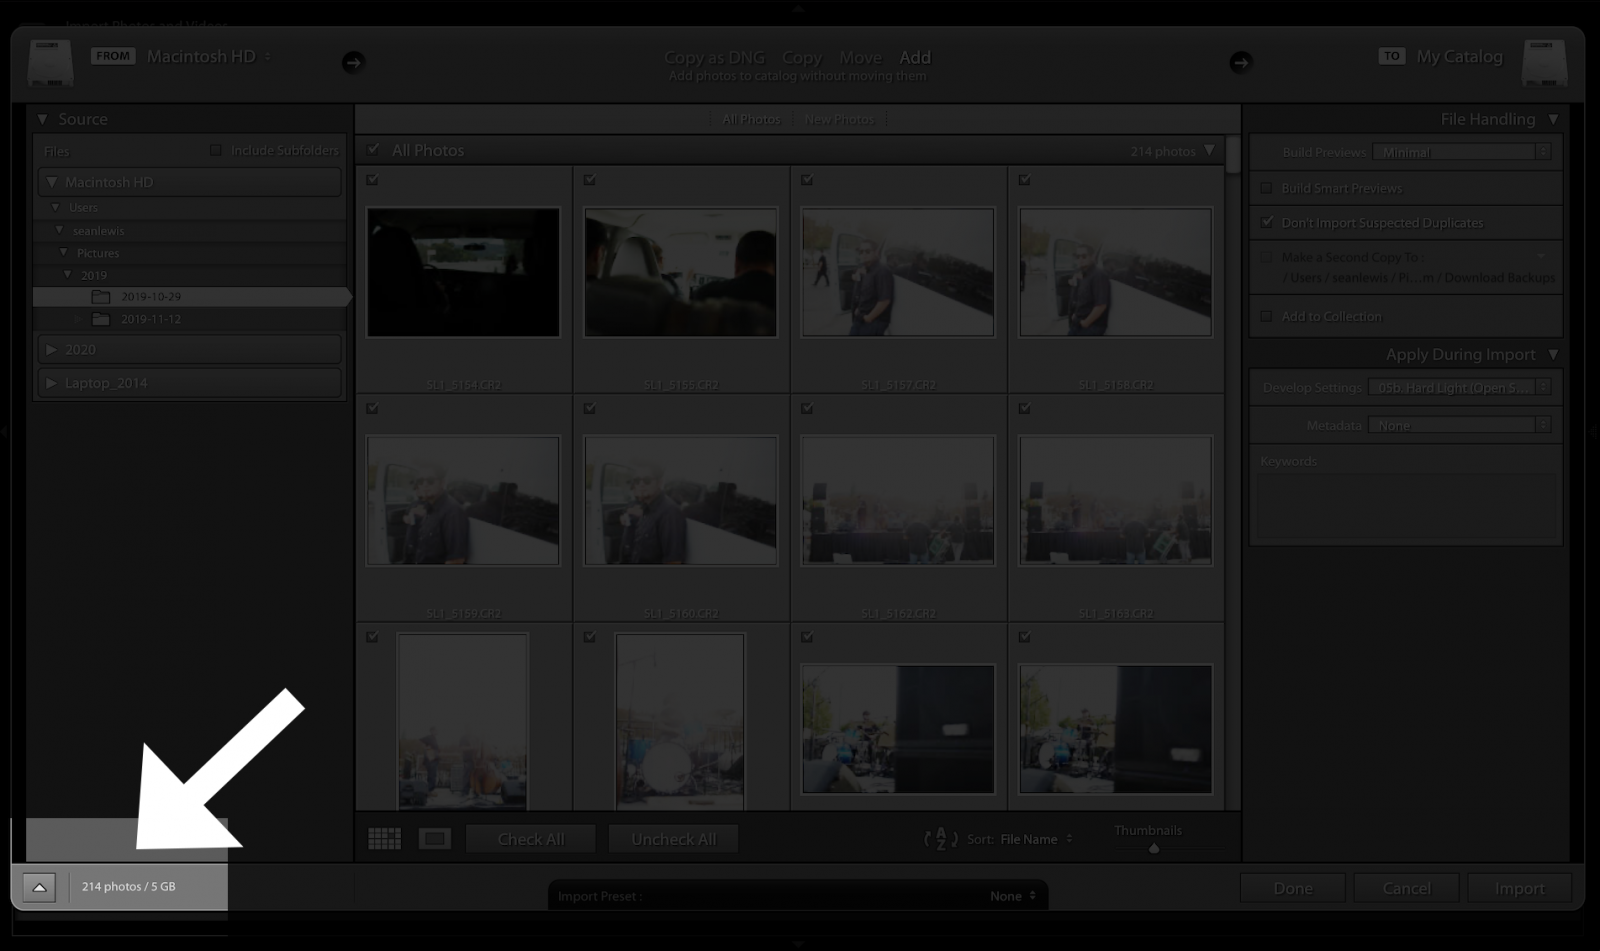The width and height of the screenshot is (1600, 951).
Task: Switch to loupe view
Action: tap(435, 838)
